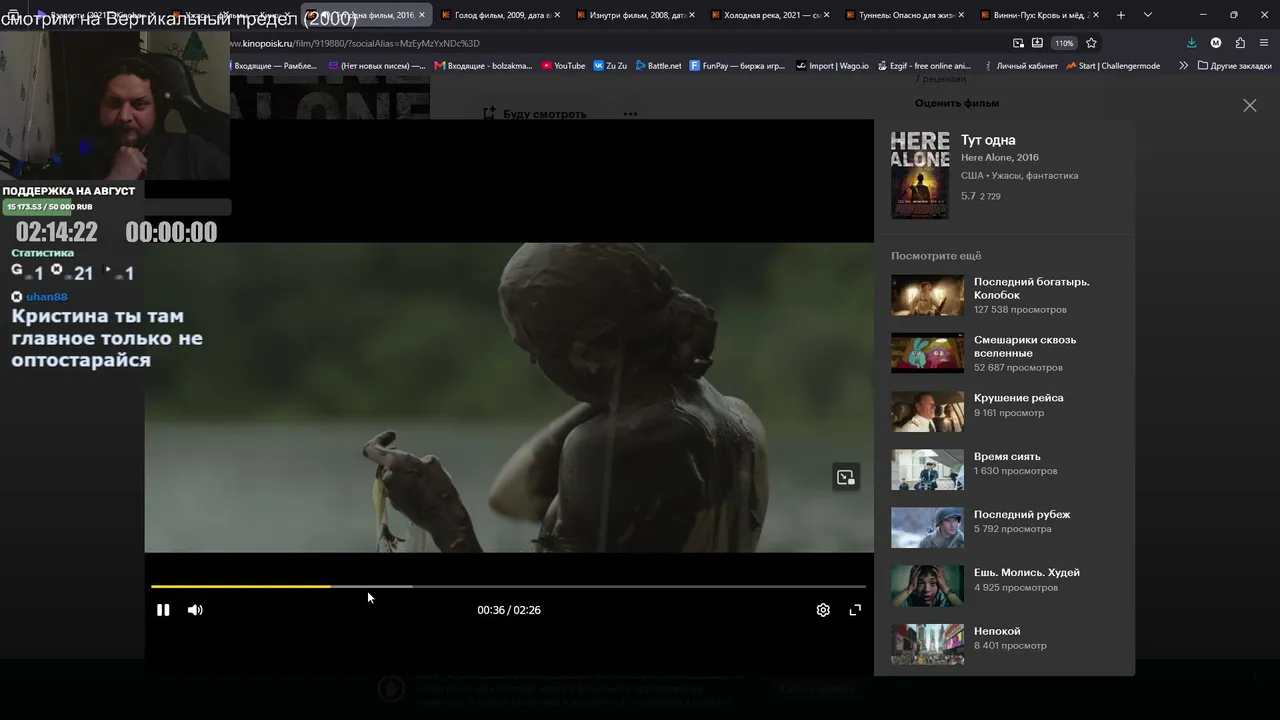1280x720 pixels.
Task: Open 'Последний богатырь. Колобок' thumbnail
Action: point(928,295)
